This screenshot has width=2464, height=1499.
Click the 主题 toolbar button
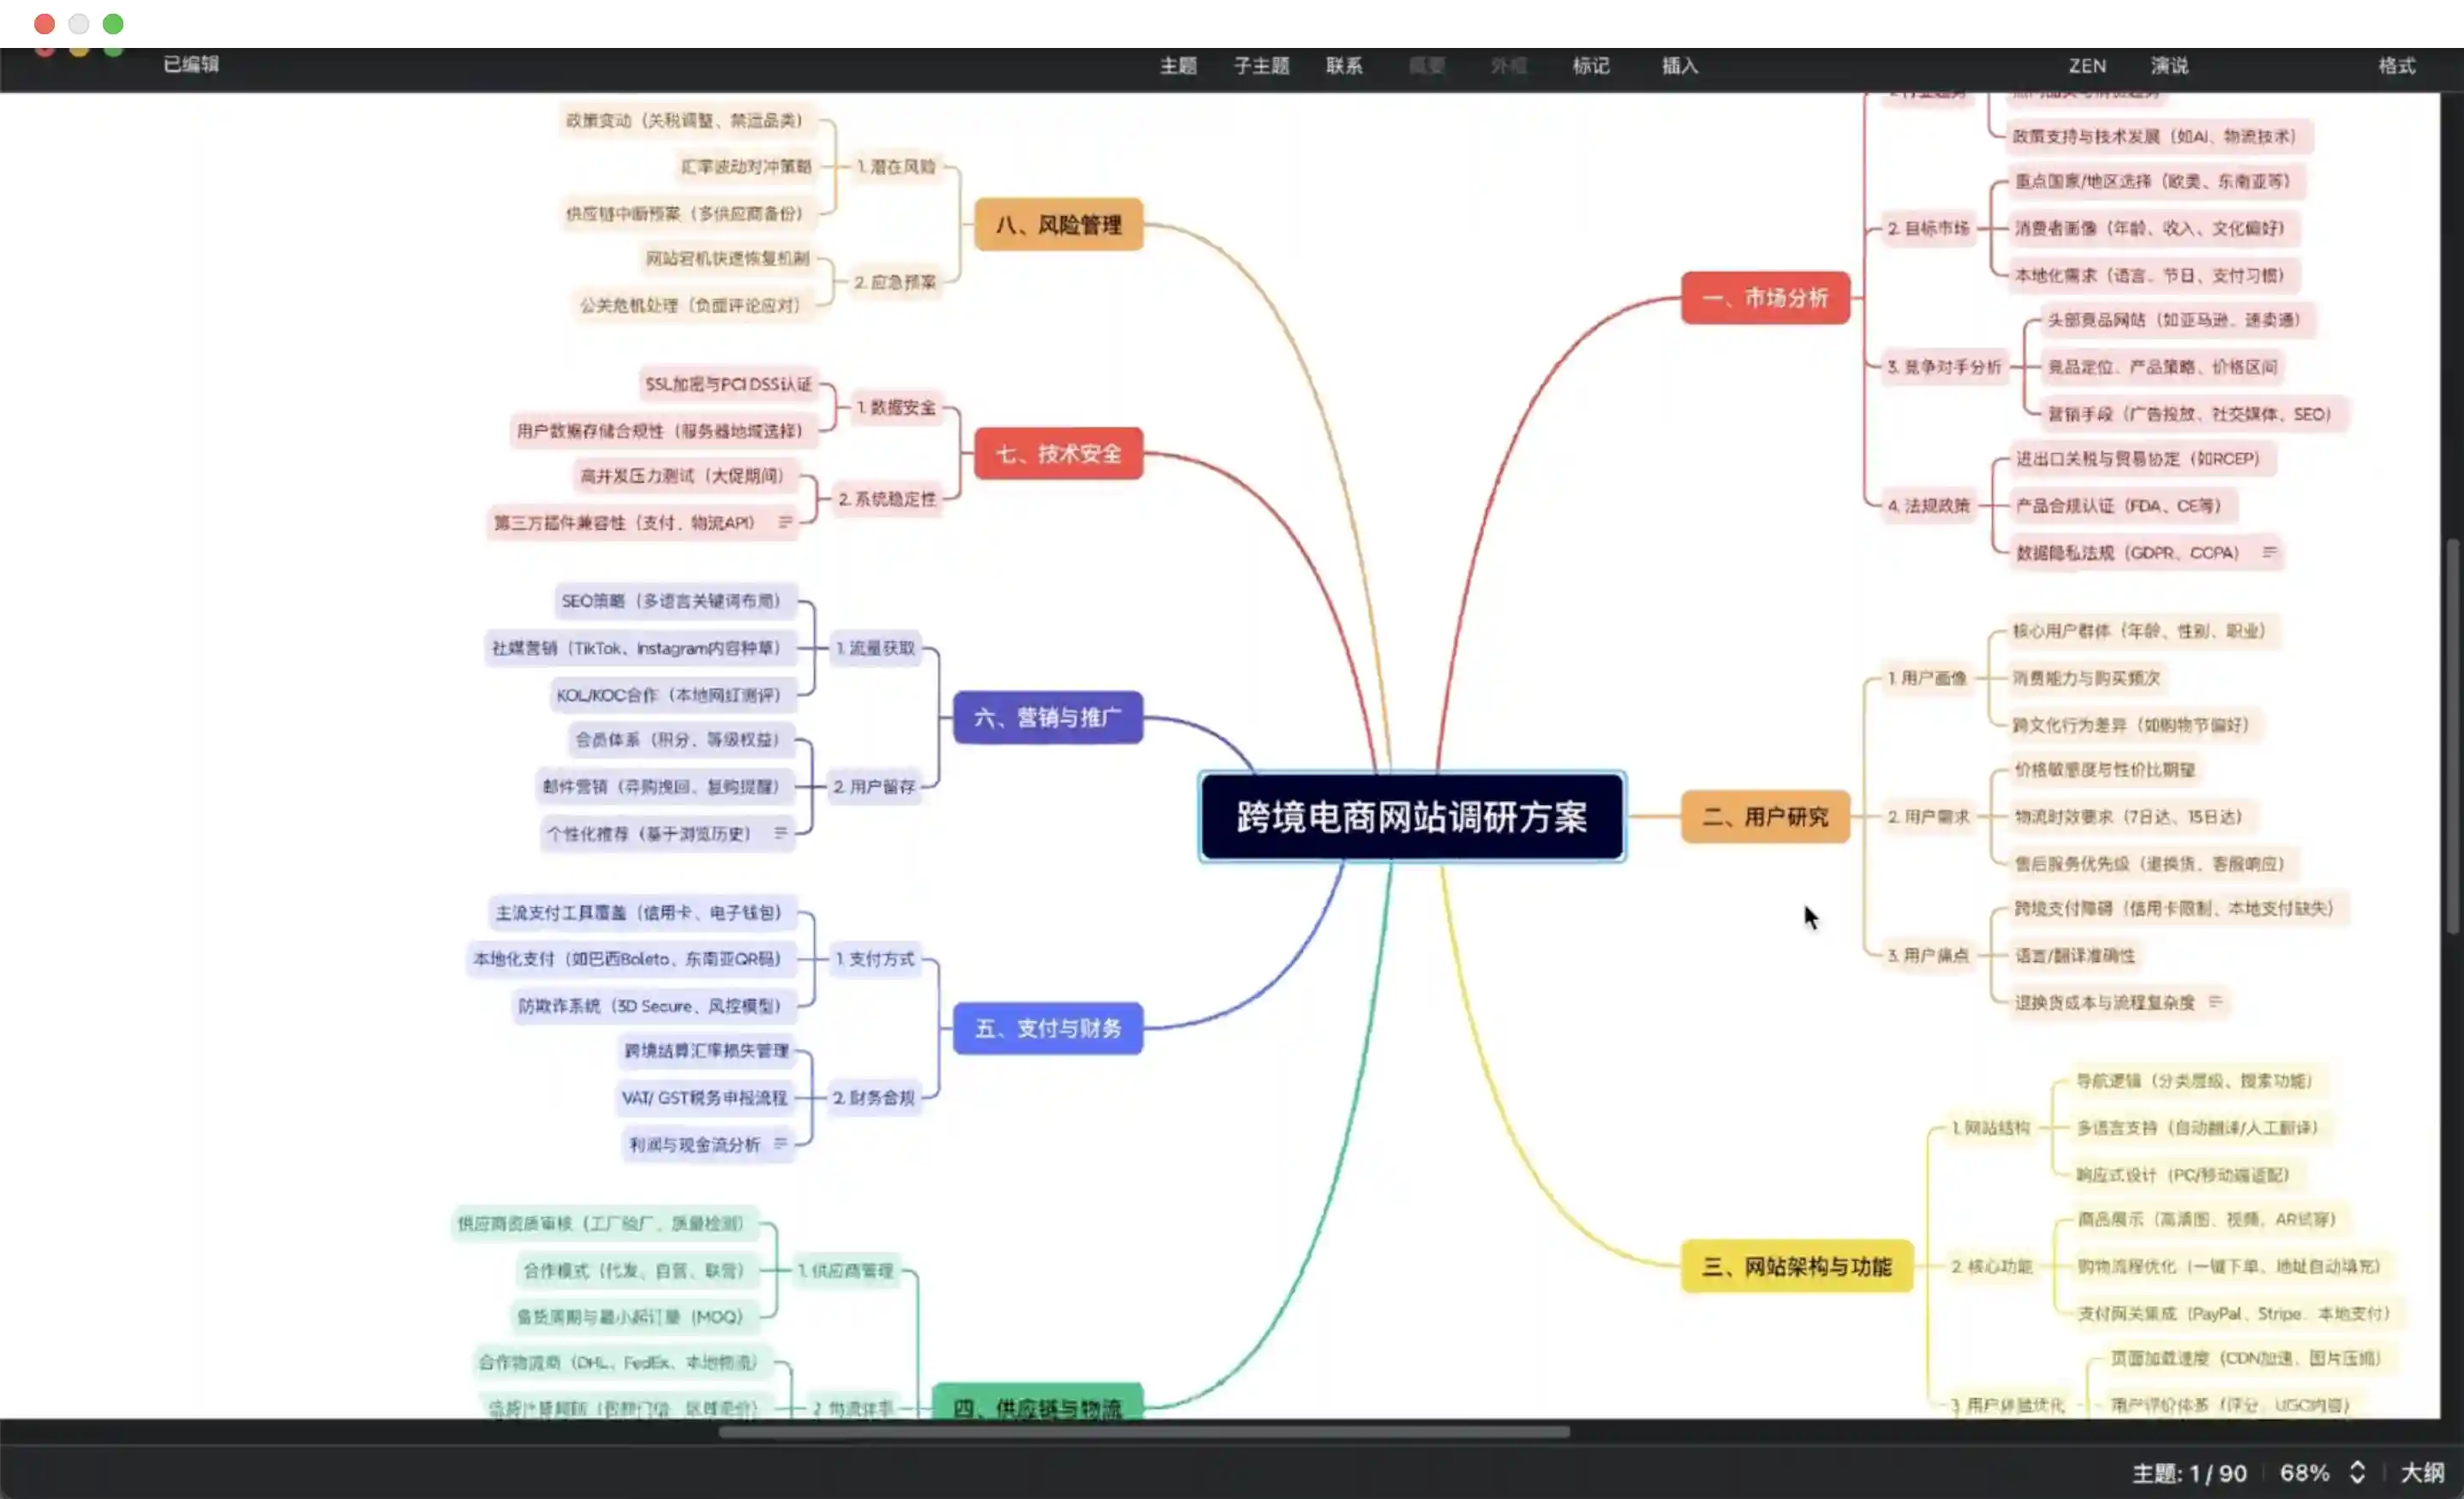coord(1178,66)
